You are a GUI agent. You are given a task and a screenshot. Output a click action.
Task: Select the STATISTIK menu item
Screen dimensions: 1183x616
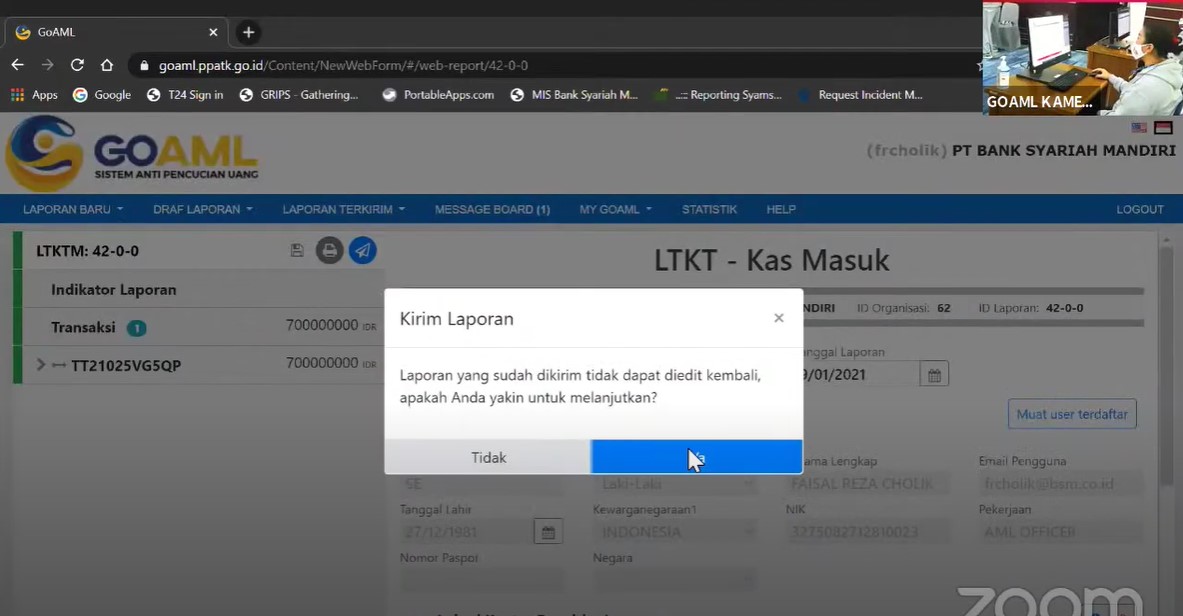[x=709, y=209]
